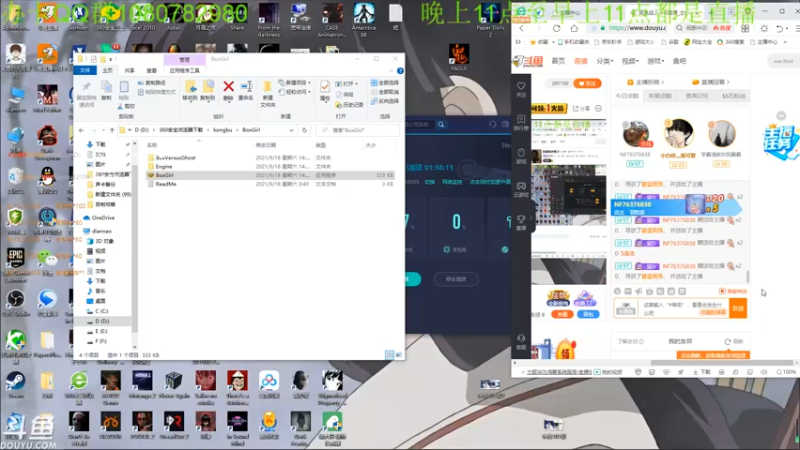Click the Rename icon in Explorer ribbon
Image resolution: width=800 pixels, height=450 pixels.
[x=246, y=86]
